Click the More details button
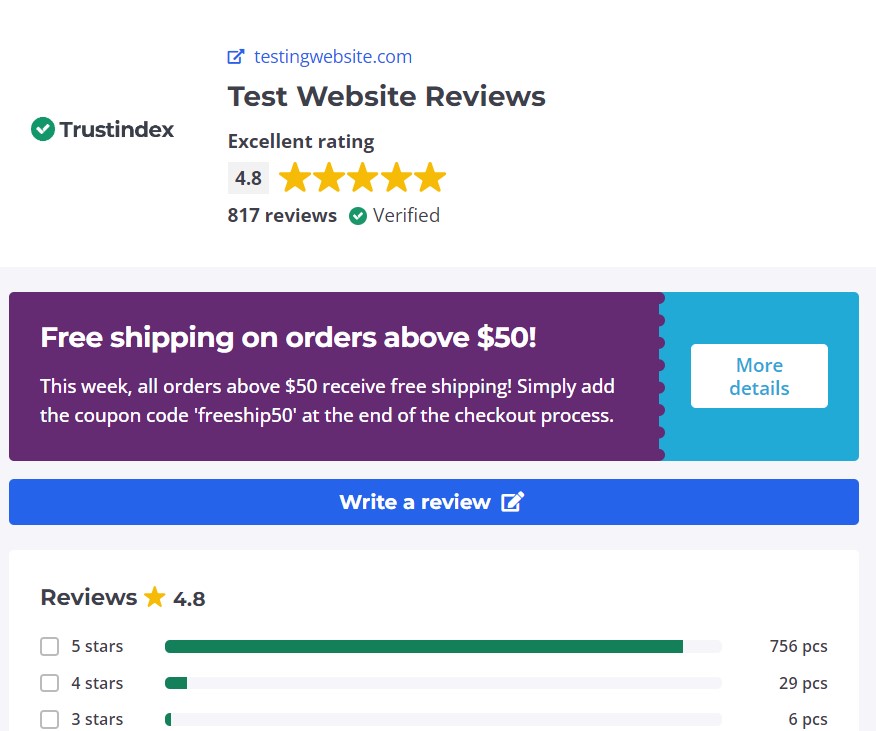This screenshot has width=876, height=731. coord(759,376)
